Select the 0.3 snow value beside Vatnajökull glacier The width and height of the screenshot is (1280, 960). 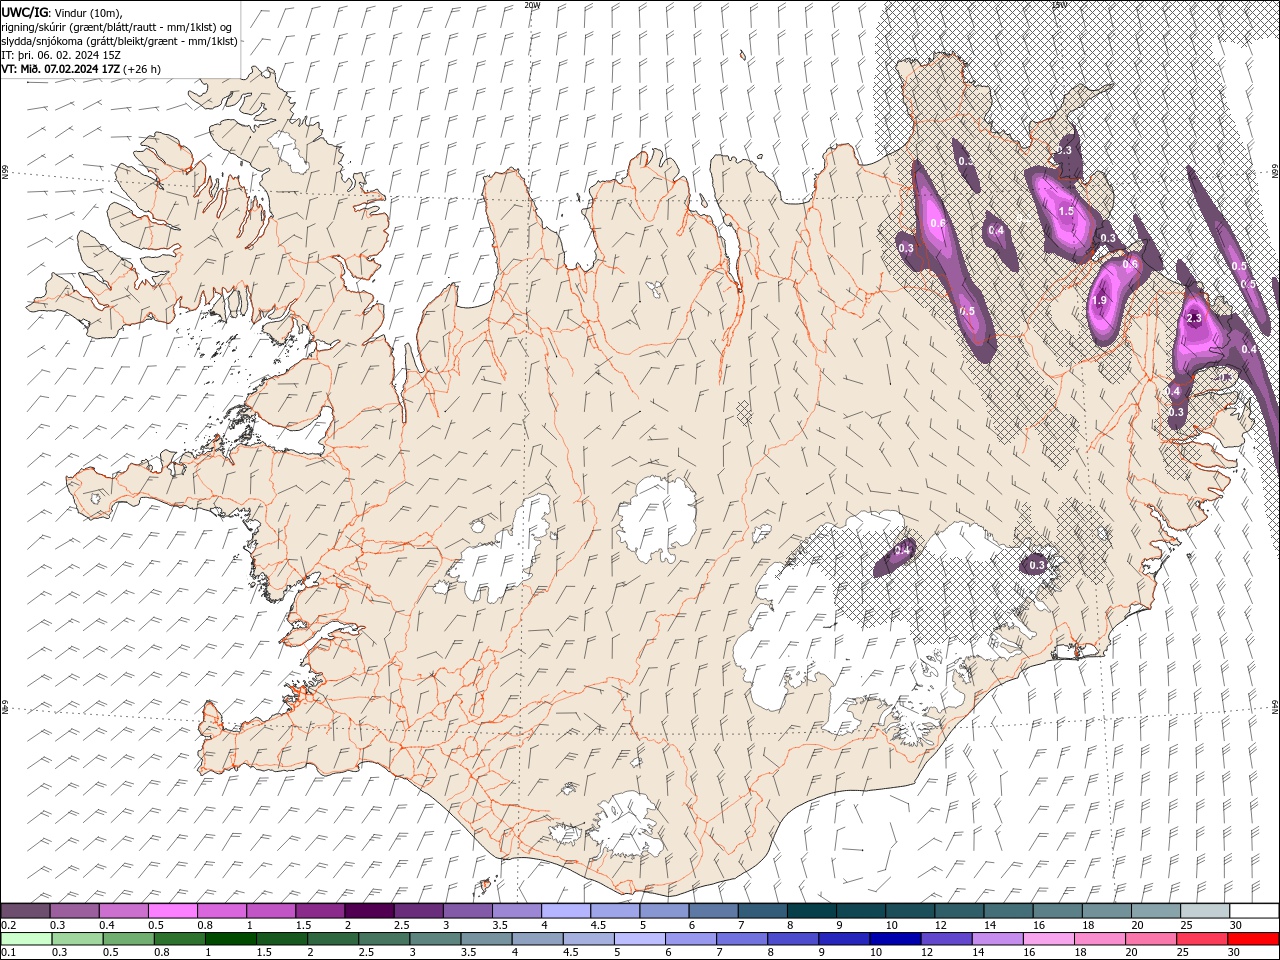coord(1037,565)
